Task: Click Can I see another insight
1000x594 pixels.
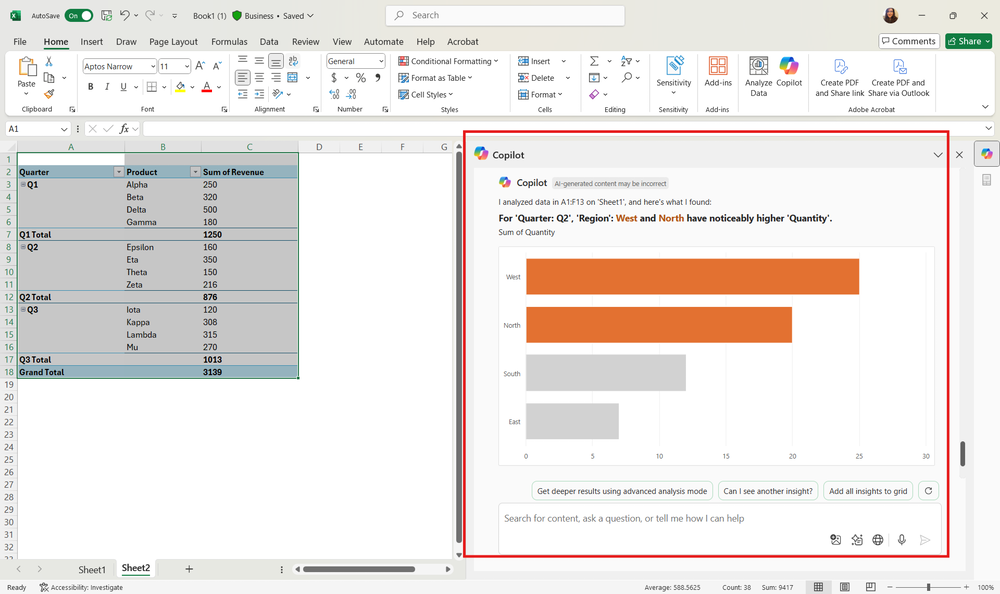Action: (768, 491)
